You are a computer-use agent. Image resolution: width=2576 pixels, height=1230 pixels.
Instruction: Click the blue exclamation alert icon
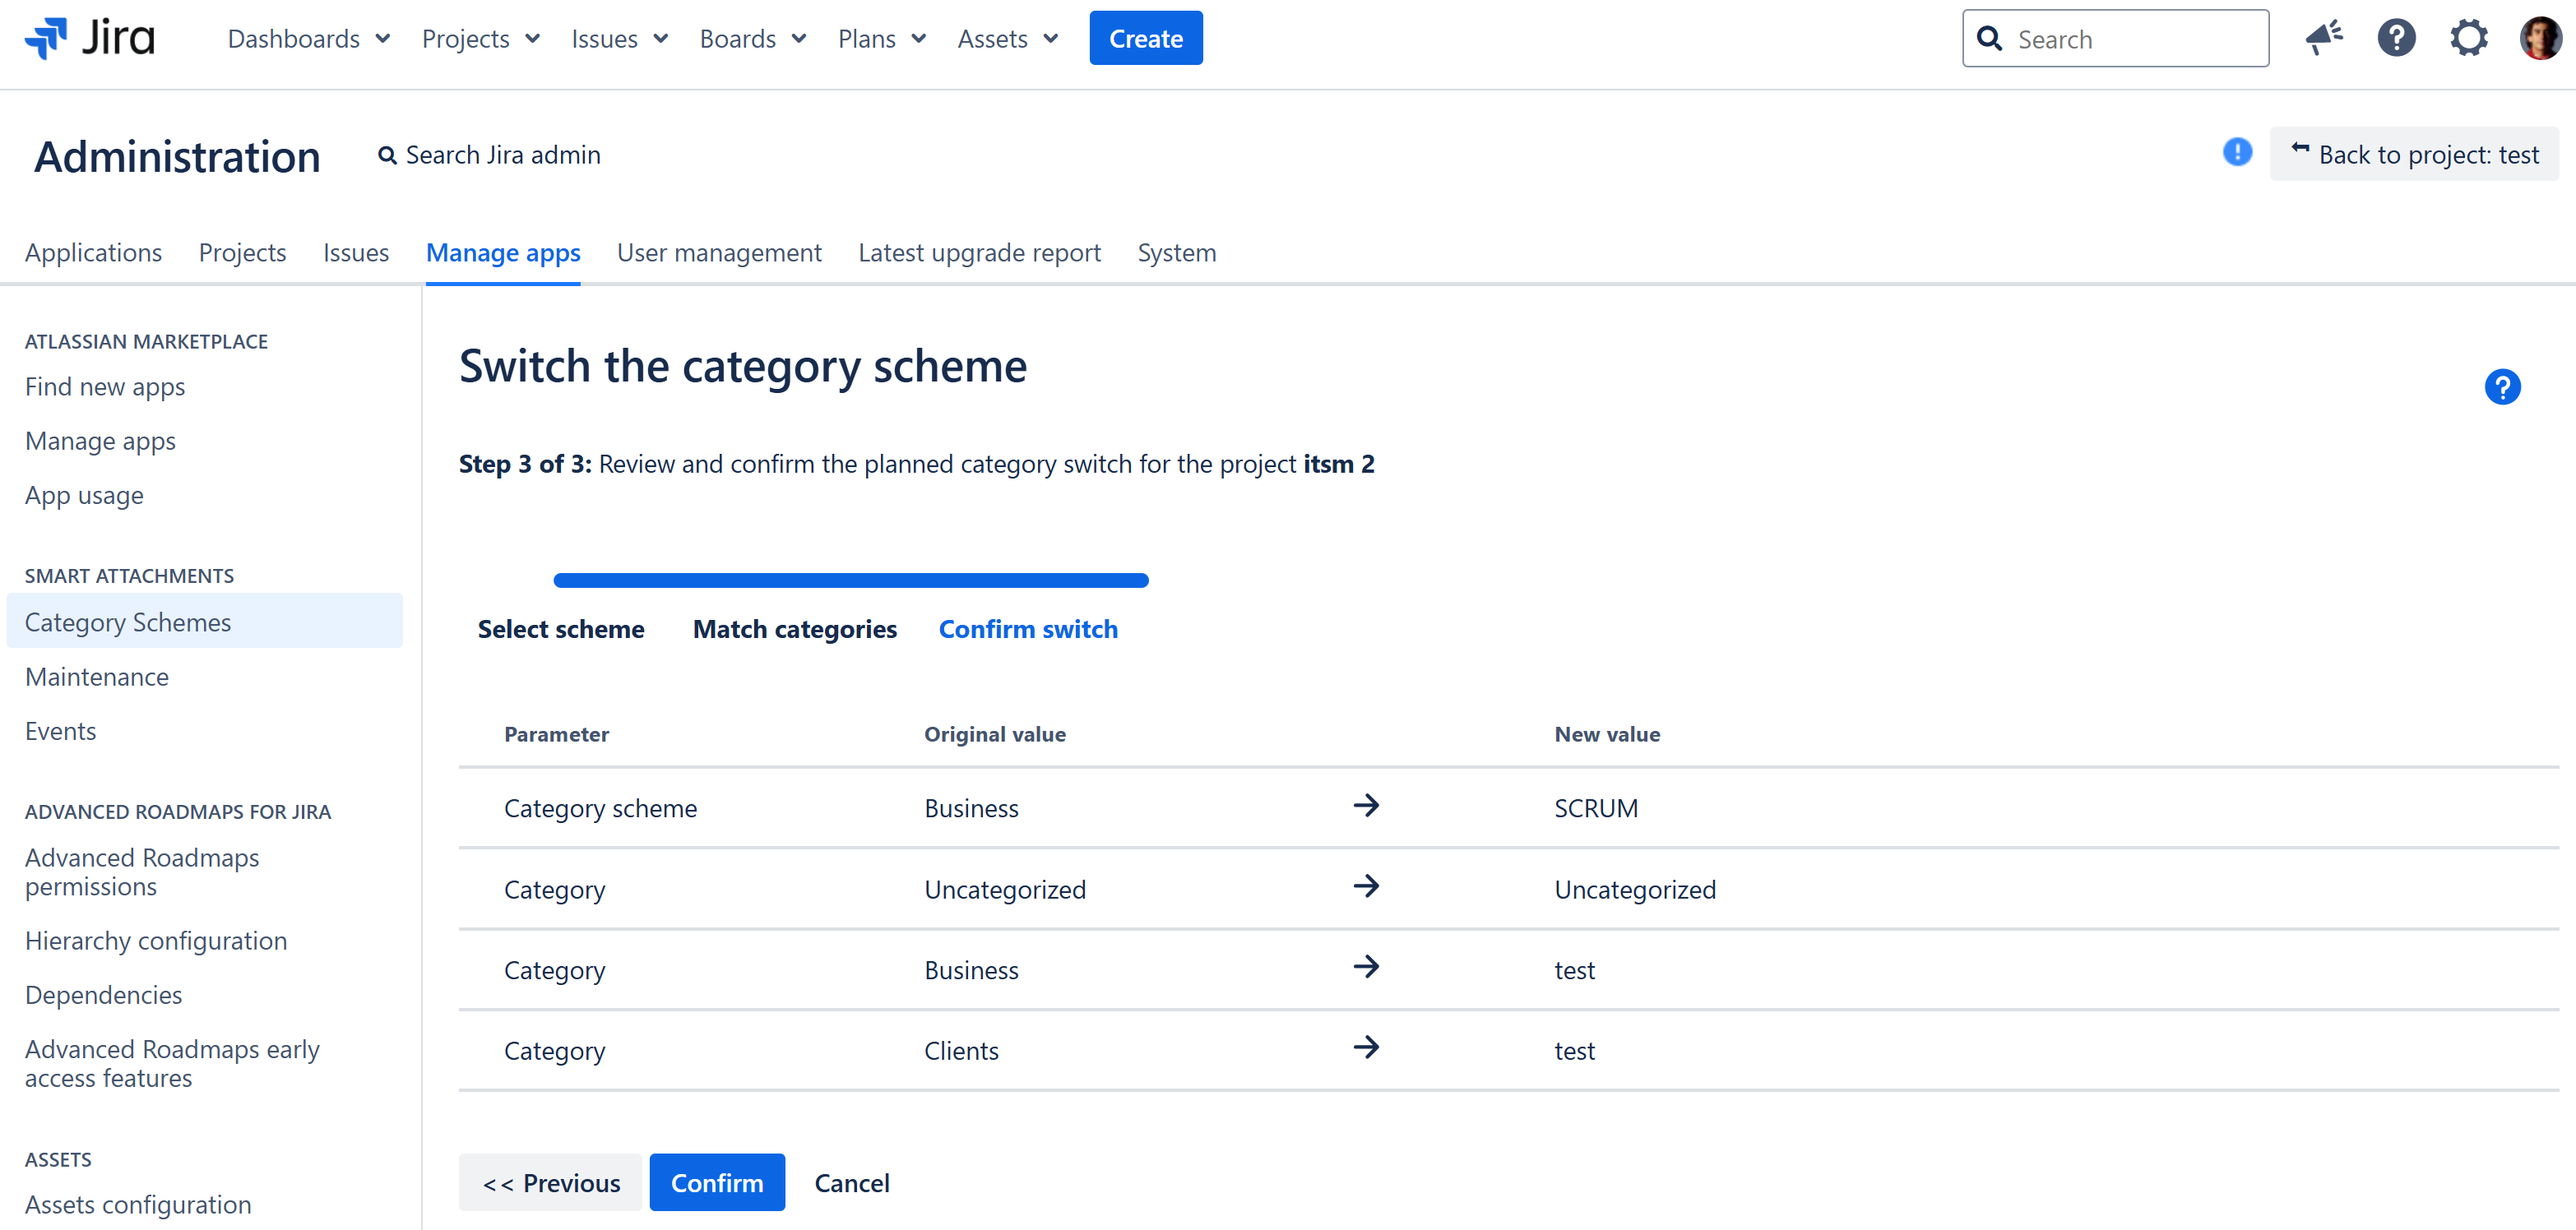2237,152
